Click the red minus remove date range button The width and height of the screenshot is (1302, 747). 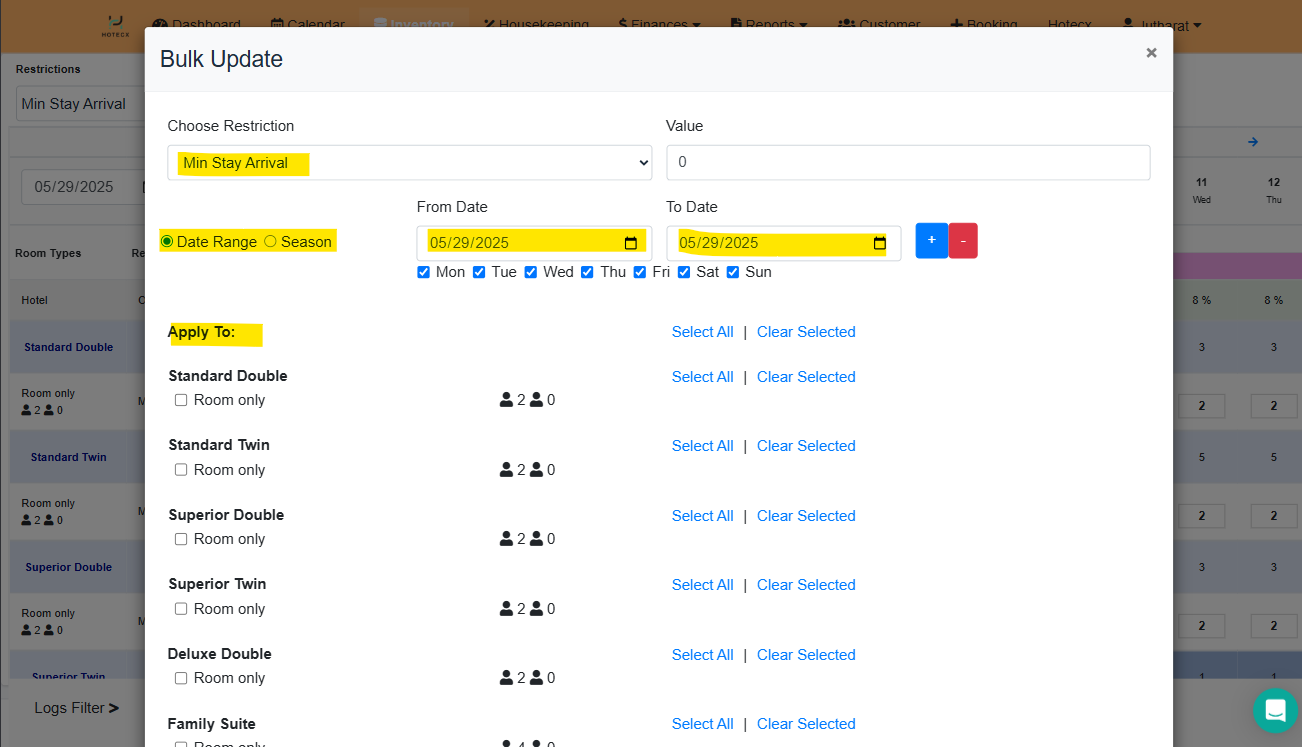(x=963, y=241)
